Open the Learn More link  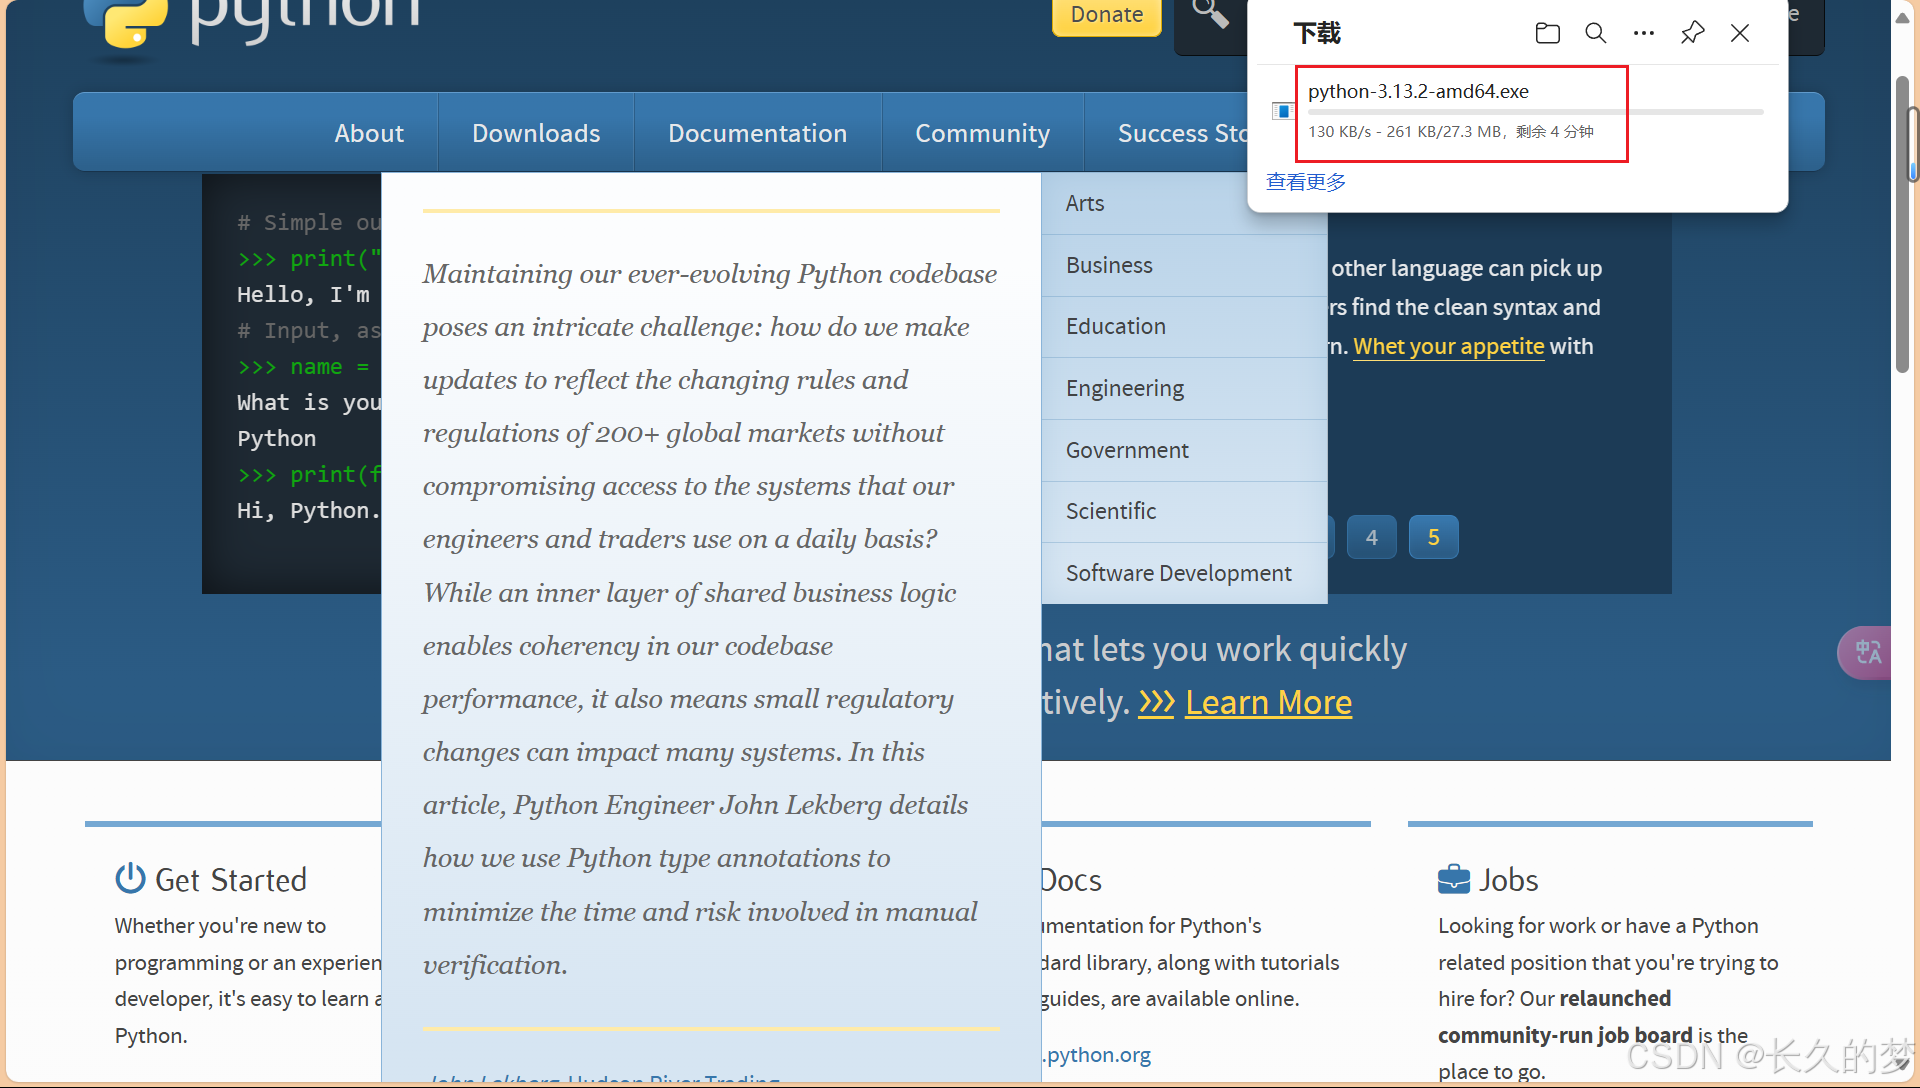coord(1268,702)
